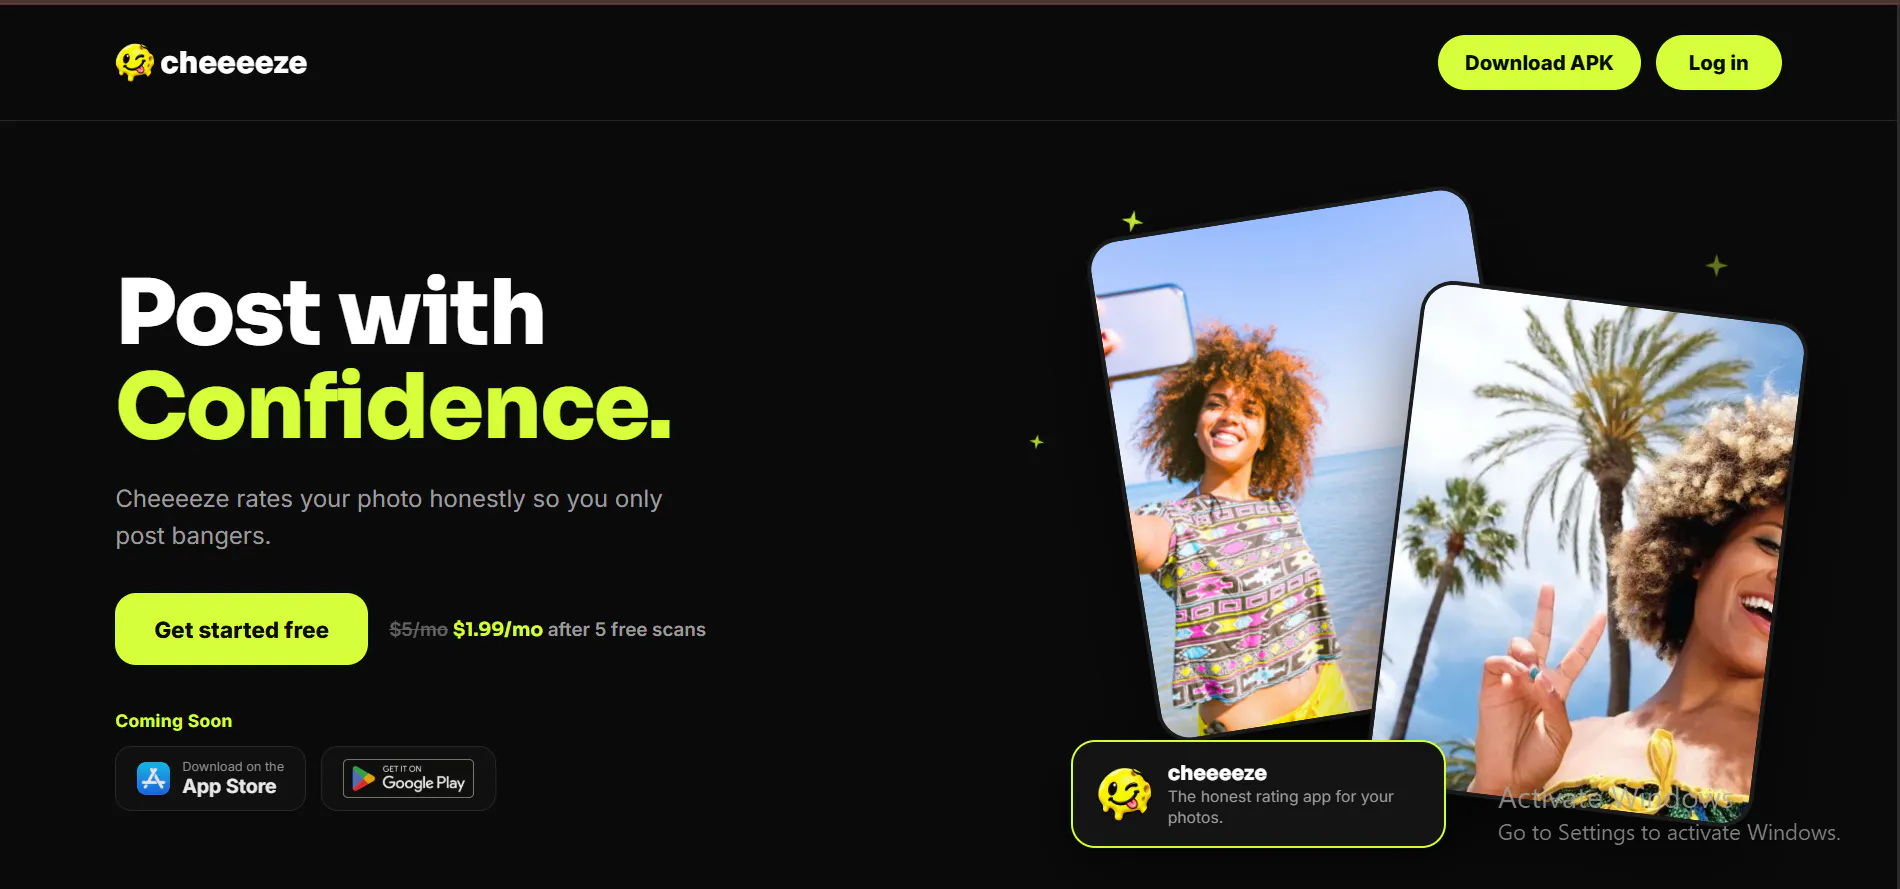This screenshot has width=1900, height=889.
Task: Start with the Get started free button
Action: coord(241,629)
